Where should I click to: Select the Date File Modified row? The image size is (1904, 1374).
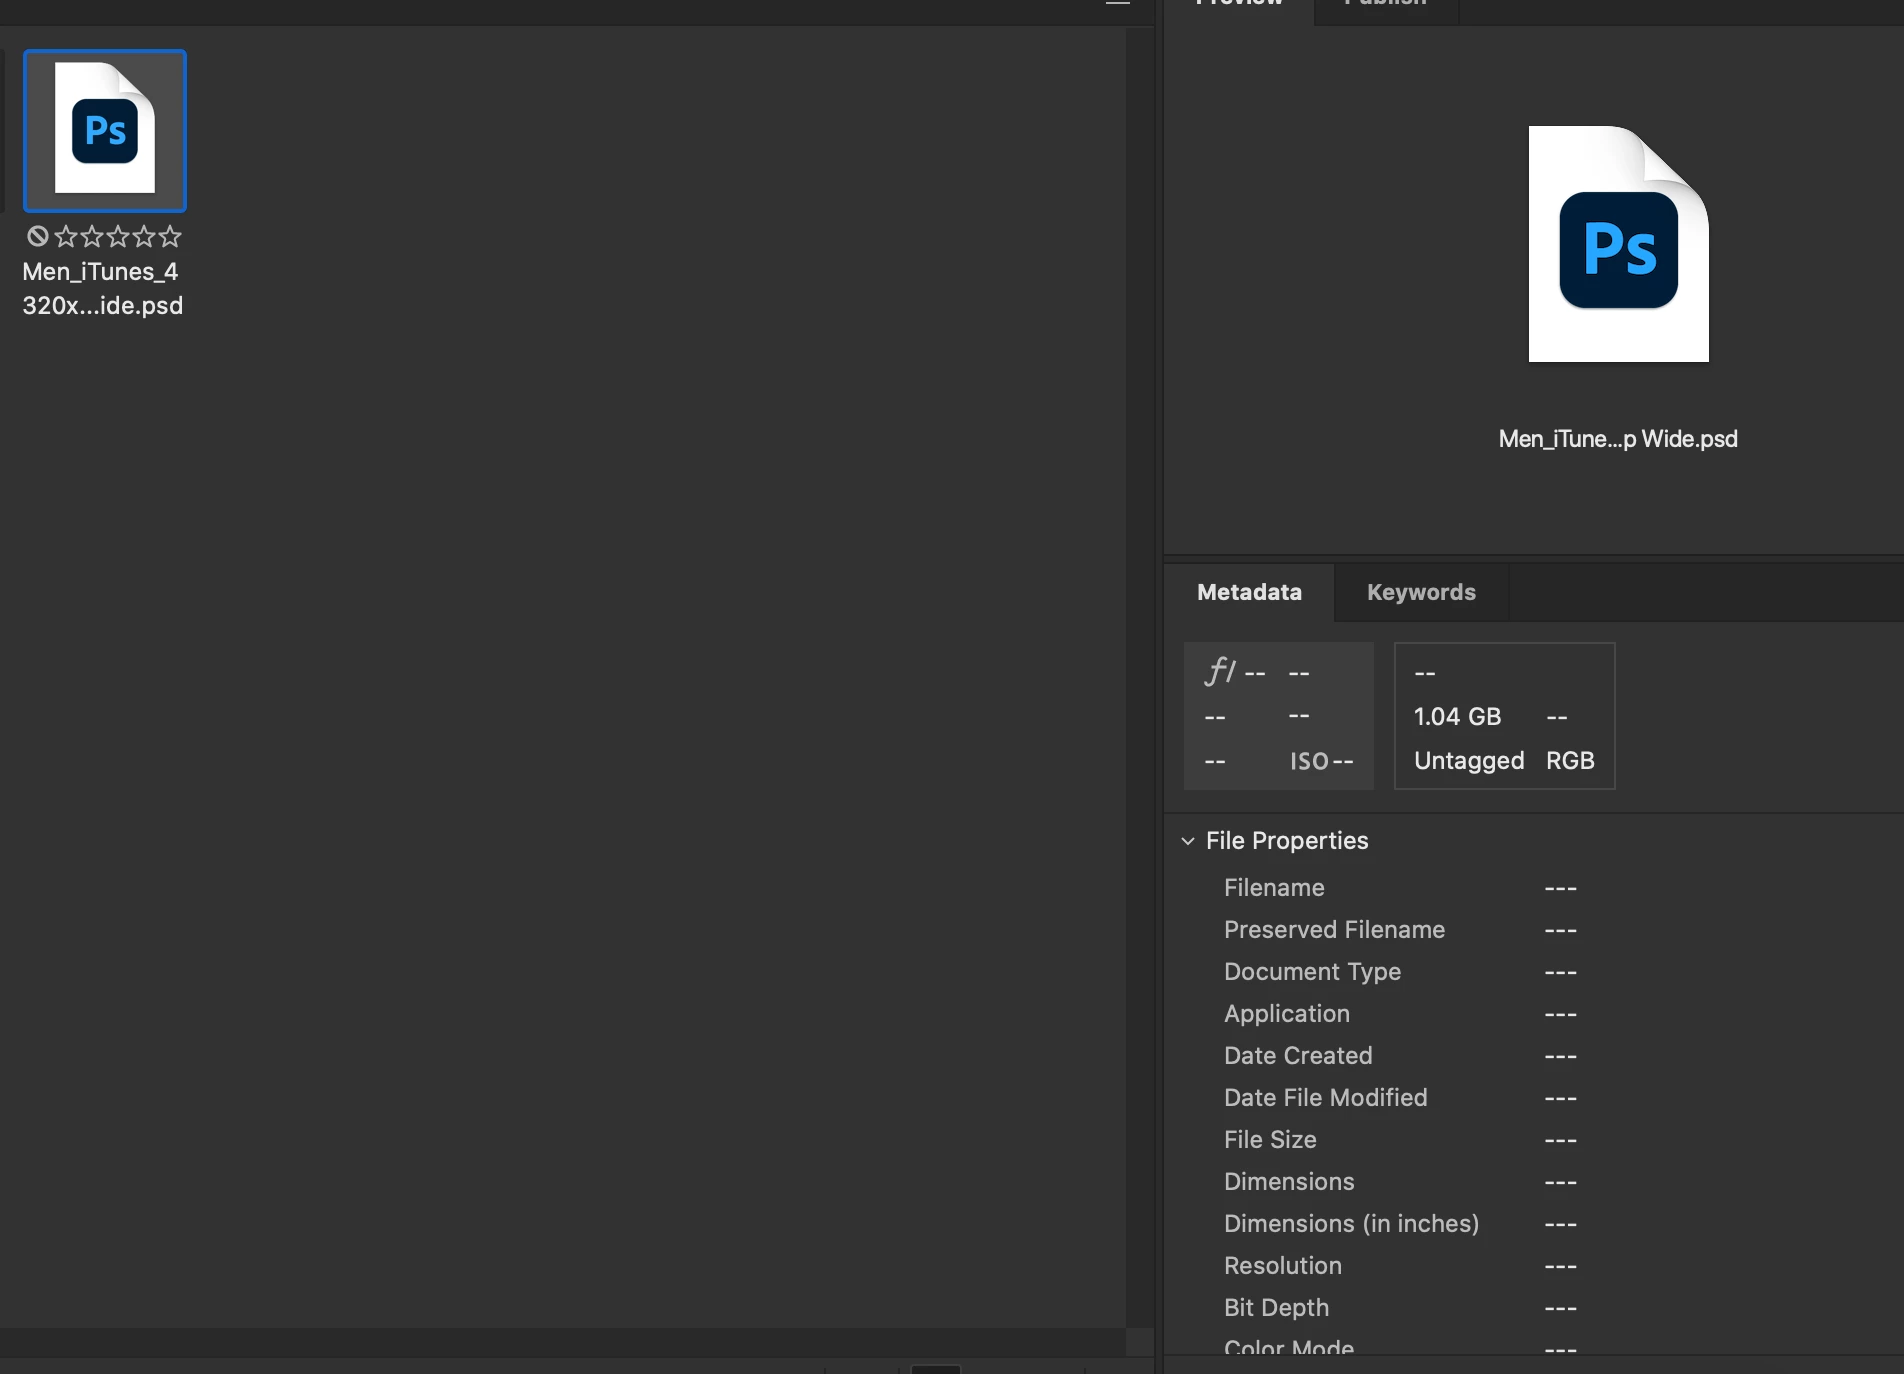click(x=1534, y=1098)
